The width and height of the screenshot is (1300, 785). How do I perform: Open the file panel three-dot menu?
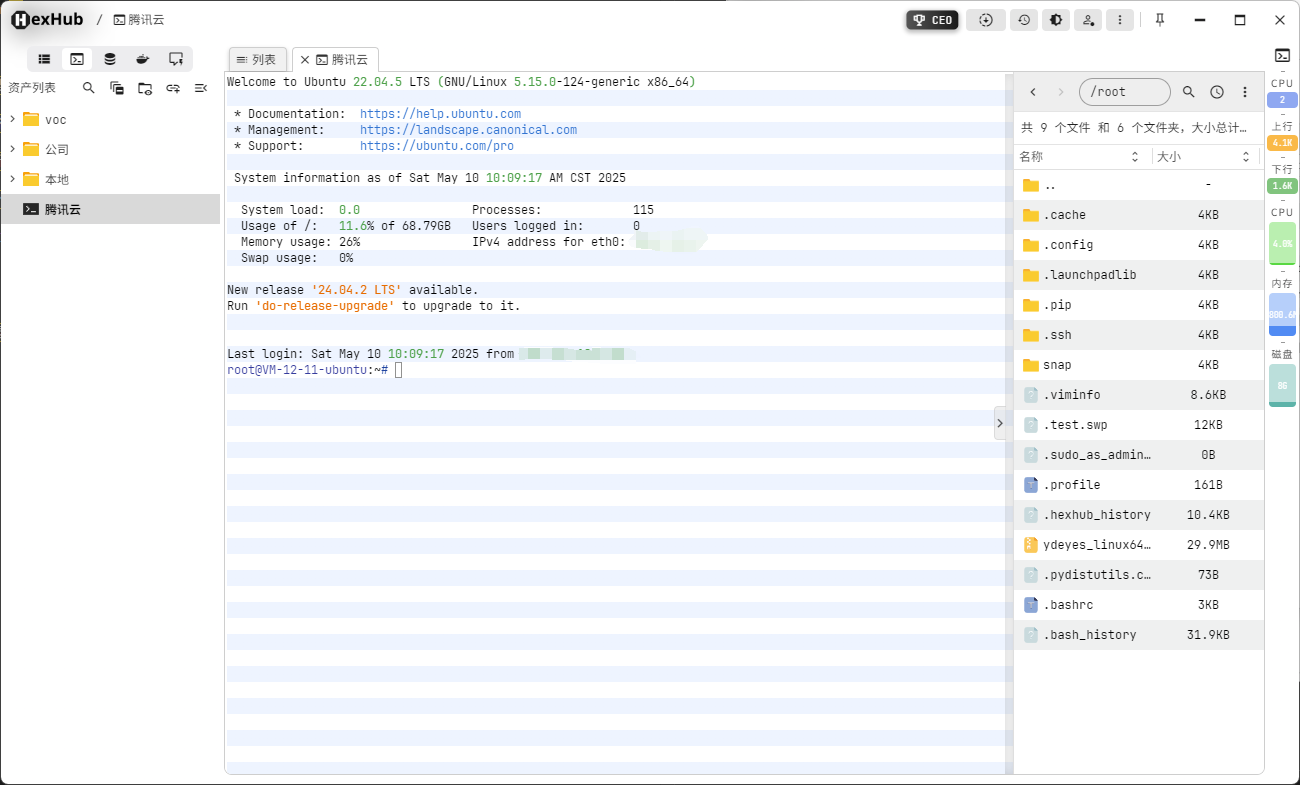[1245, 92]
